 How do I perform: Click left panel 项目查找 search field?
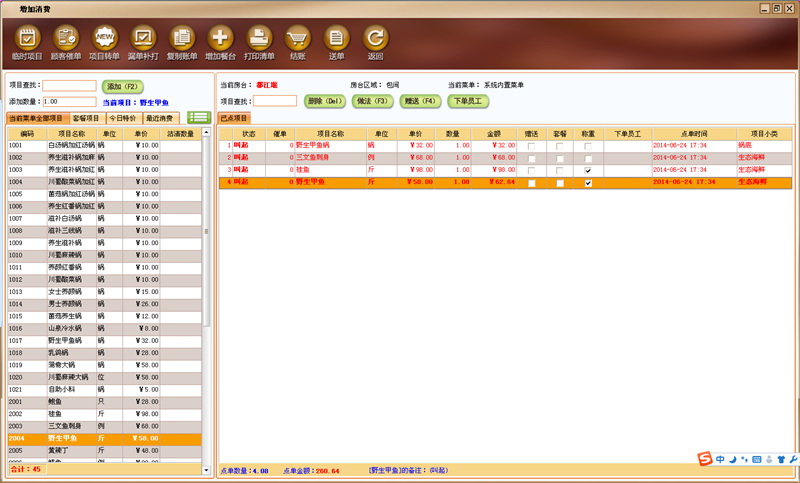point(69,85)
